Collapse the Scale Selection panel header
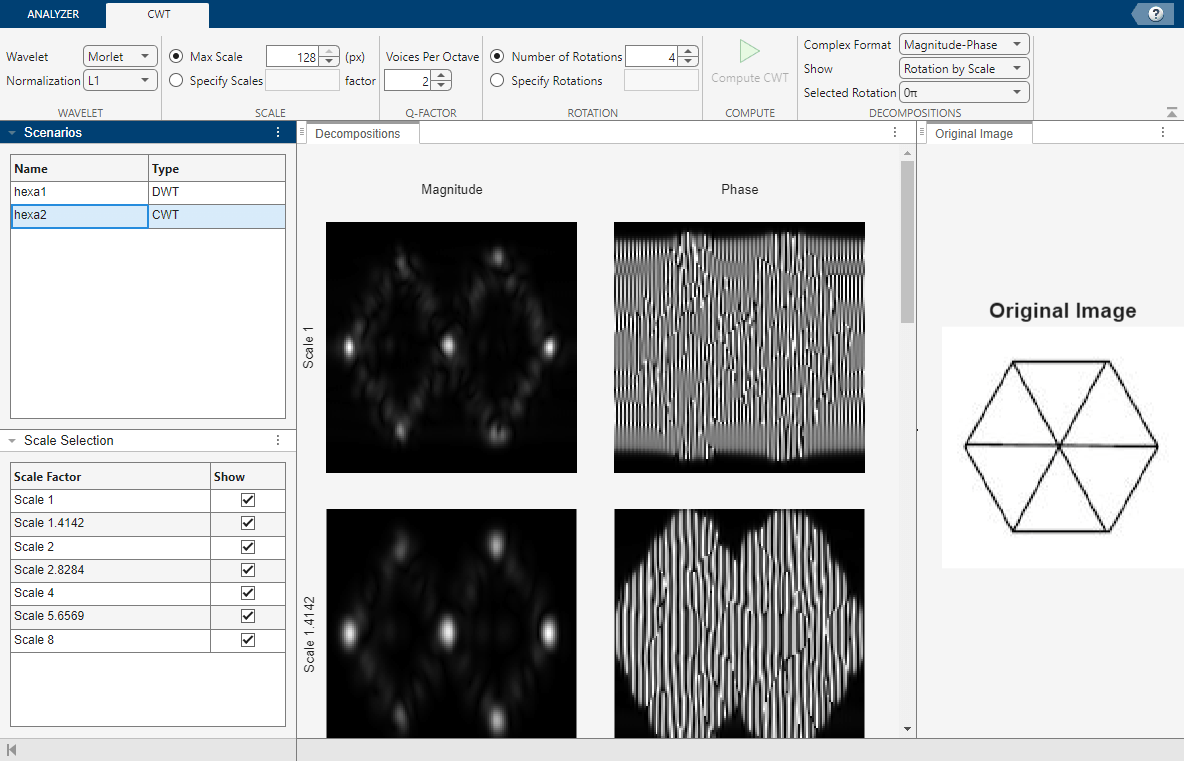1184x761 pixels. [x=13, y=441]
